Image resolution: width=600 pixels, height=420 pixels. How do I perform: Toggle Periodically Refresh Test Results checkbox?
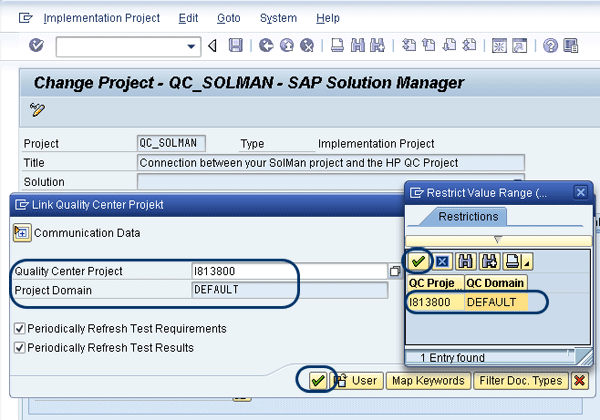pos(20,348)
